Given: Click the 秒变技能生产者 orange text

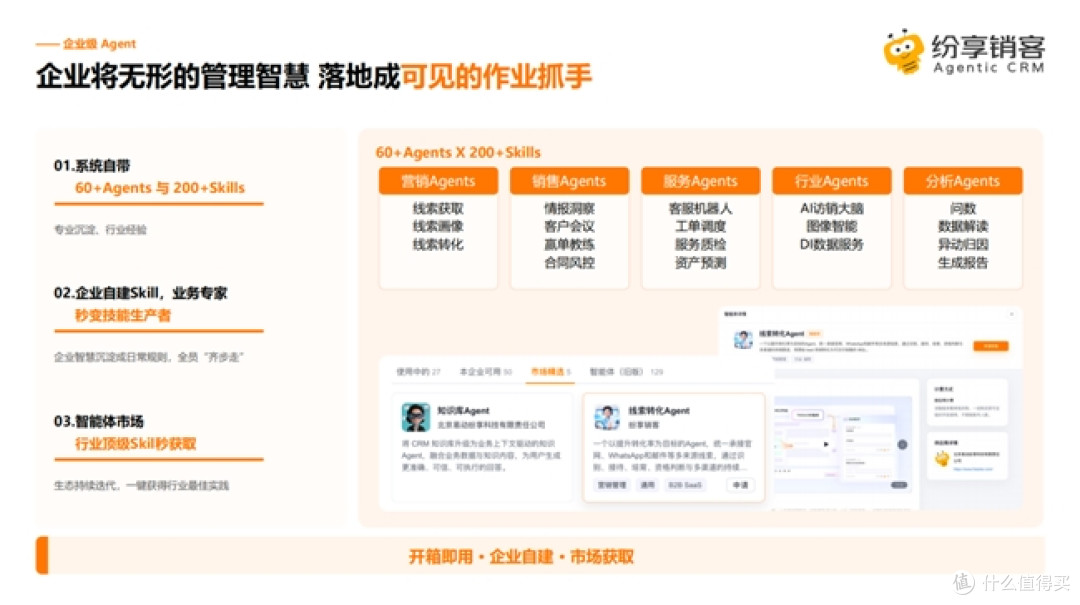Looking at the screenshot, I should [123, 315].
